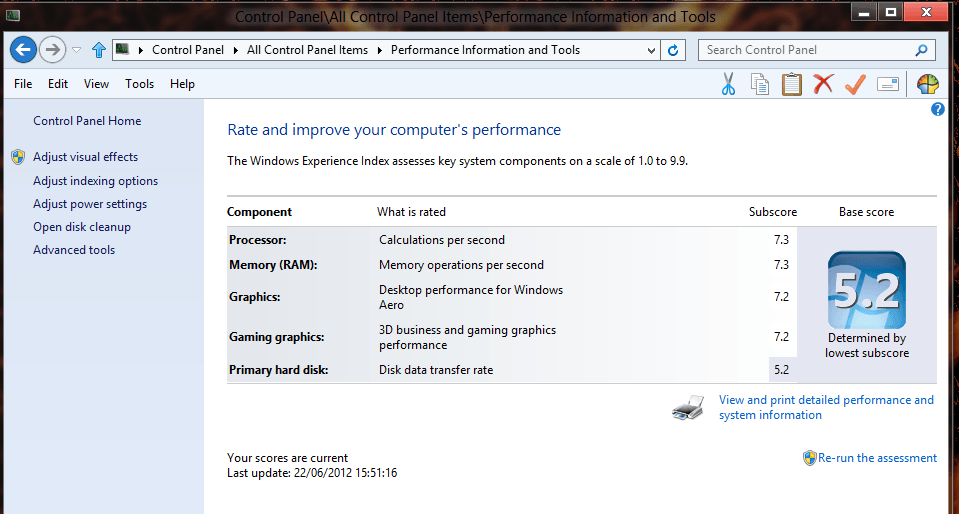Click 'Disk data transfer rate' text
The image size is (959, 514).
point(435,370)
